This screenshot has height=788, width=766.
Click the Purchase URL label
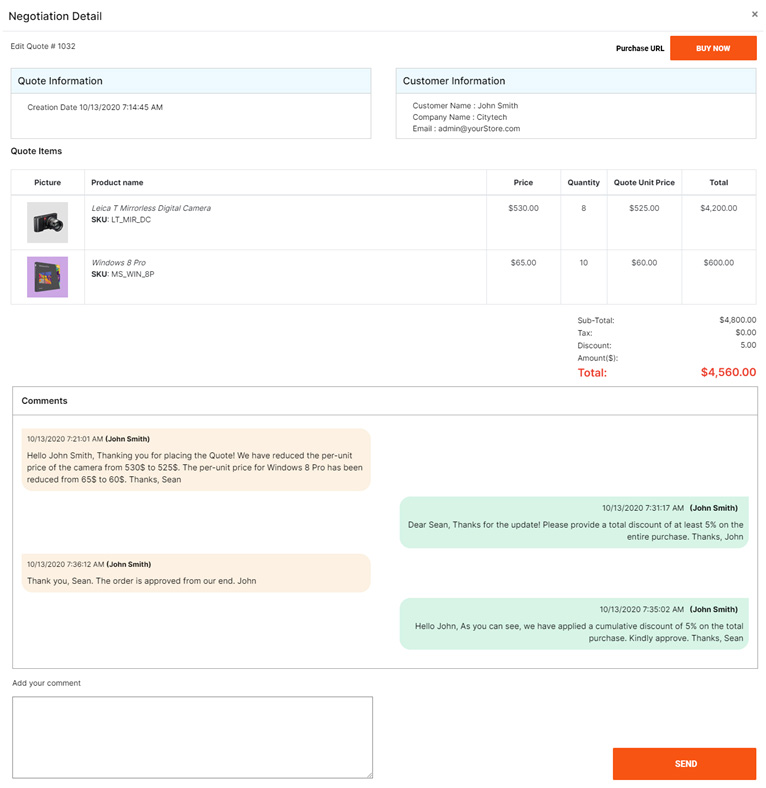click(640, 48)
